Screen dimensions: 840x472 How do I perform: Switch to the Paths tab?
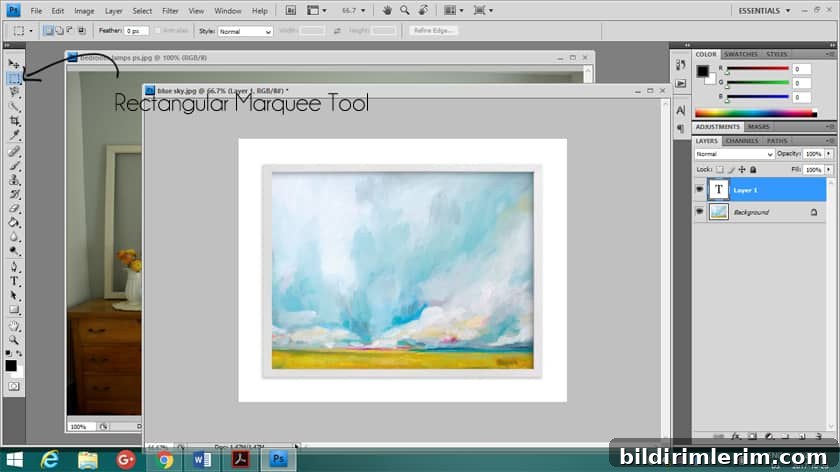pos(777,141)
